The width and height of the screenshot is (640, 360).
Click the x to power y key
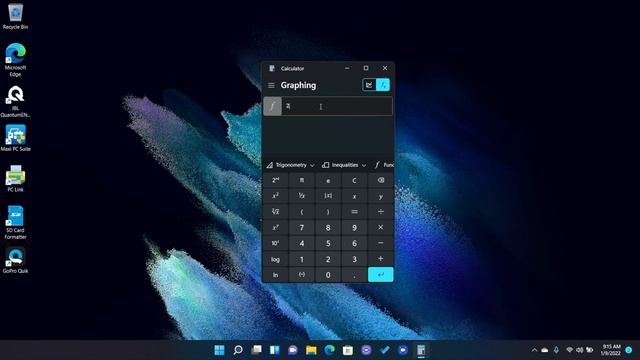pos(276,227)
